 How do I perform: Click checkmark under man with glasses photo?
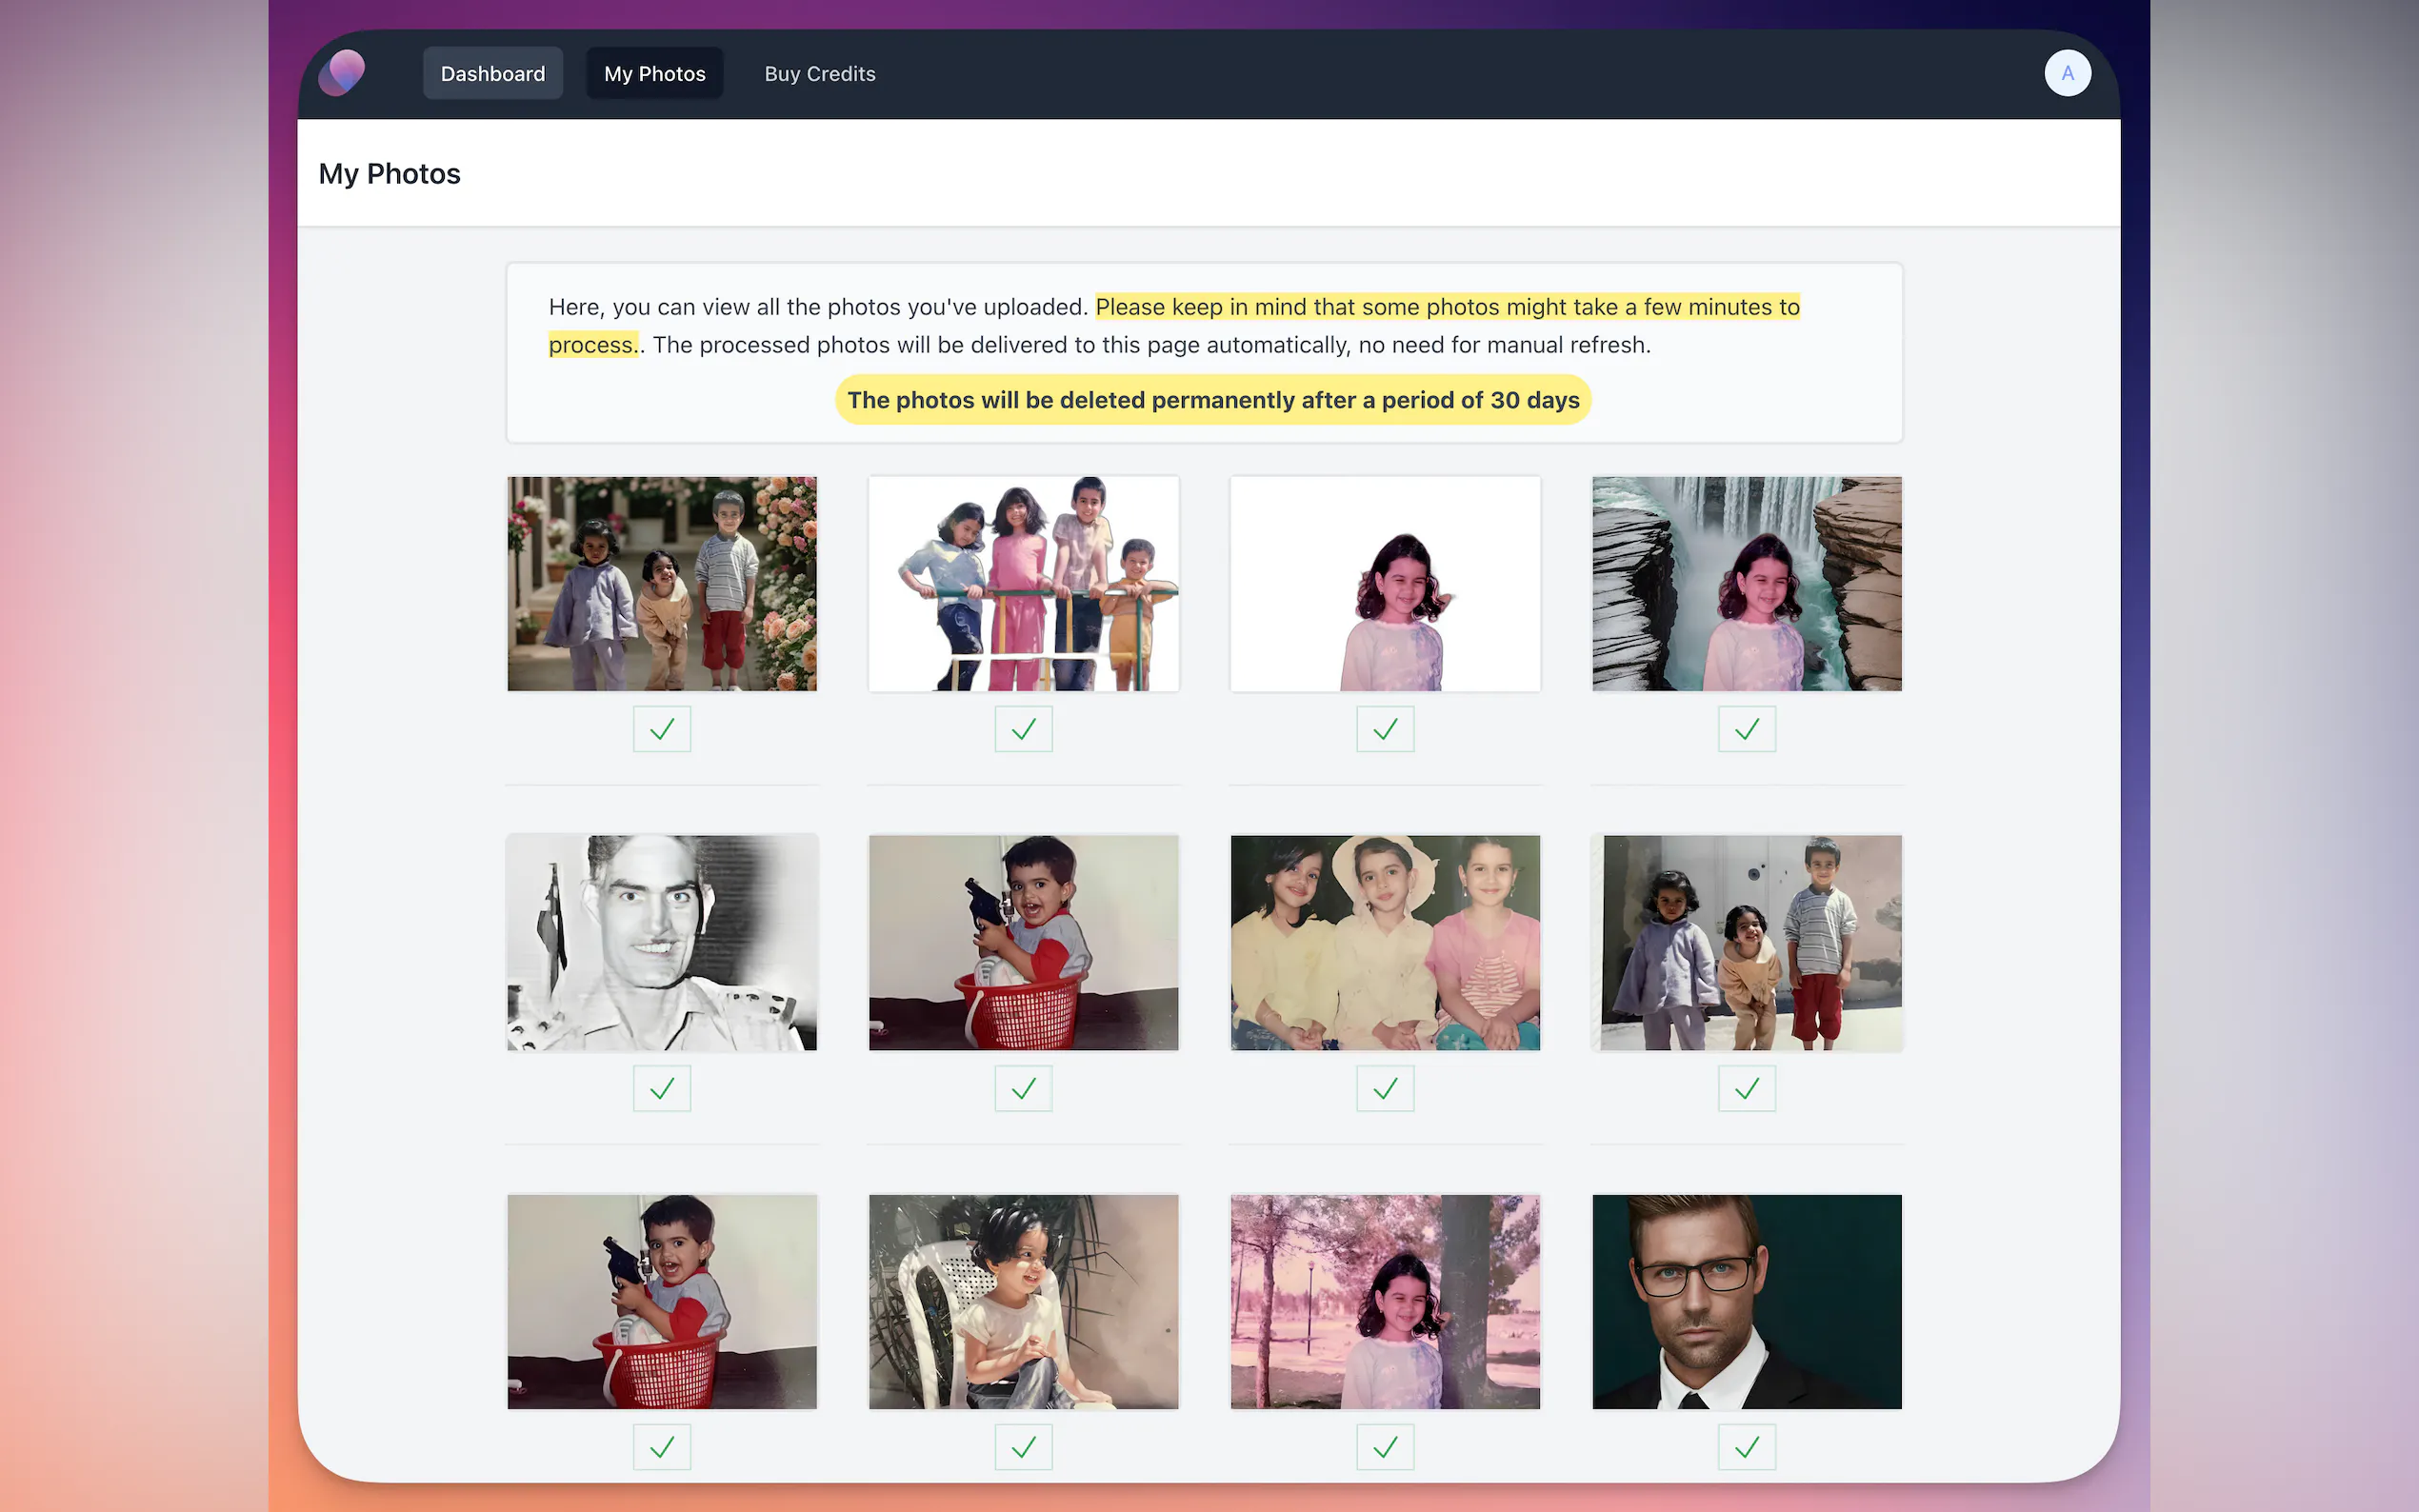1746,1446
